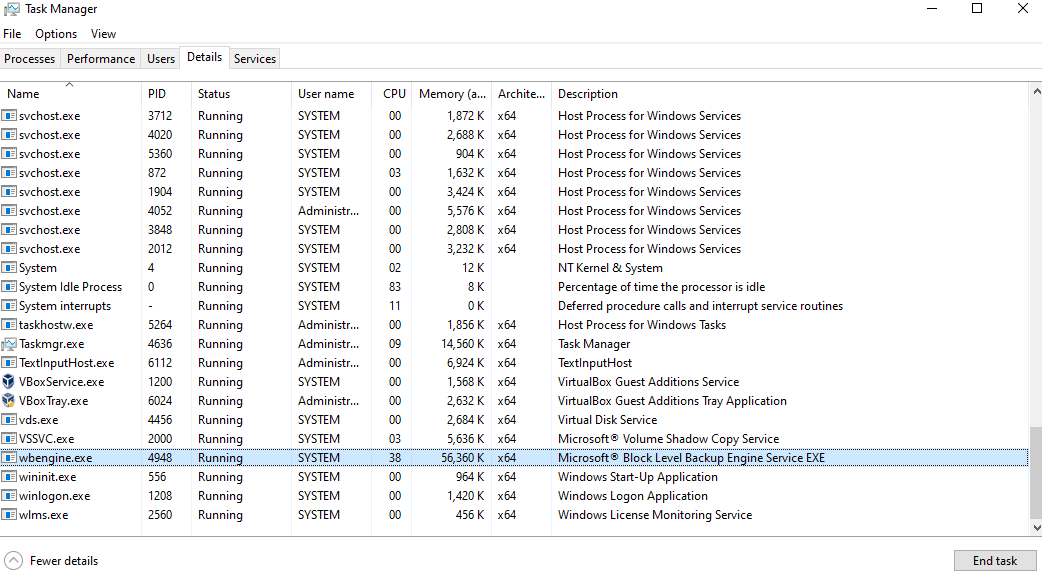The image size is (1042, 575).
Task: Select the Details tab
Action: coord(205,57)
